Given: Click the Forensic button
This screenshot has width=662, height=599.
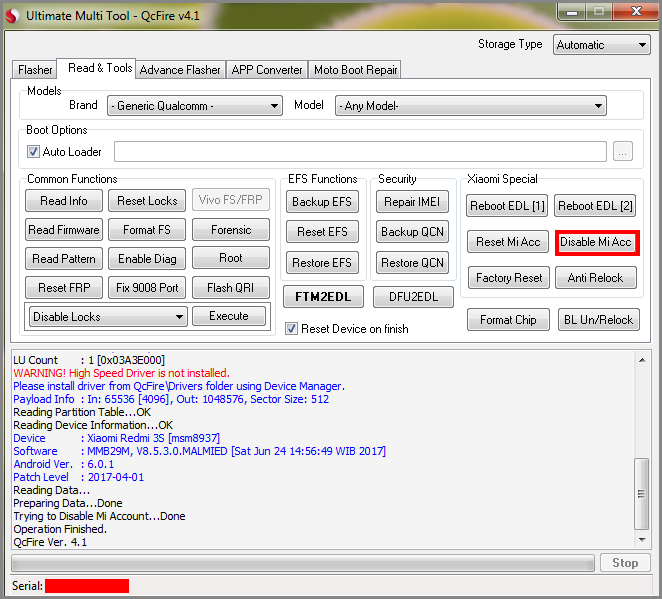Looking at the screenshot, I should pyautogui.click(x=231, y=230).
